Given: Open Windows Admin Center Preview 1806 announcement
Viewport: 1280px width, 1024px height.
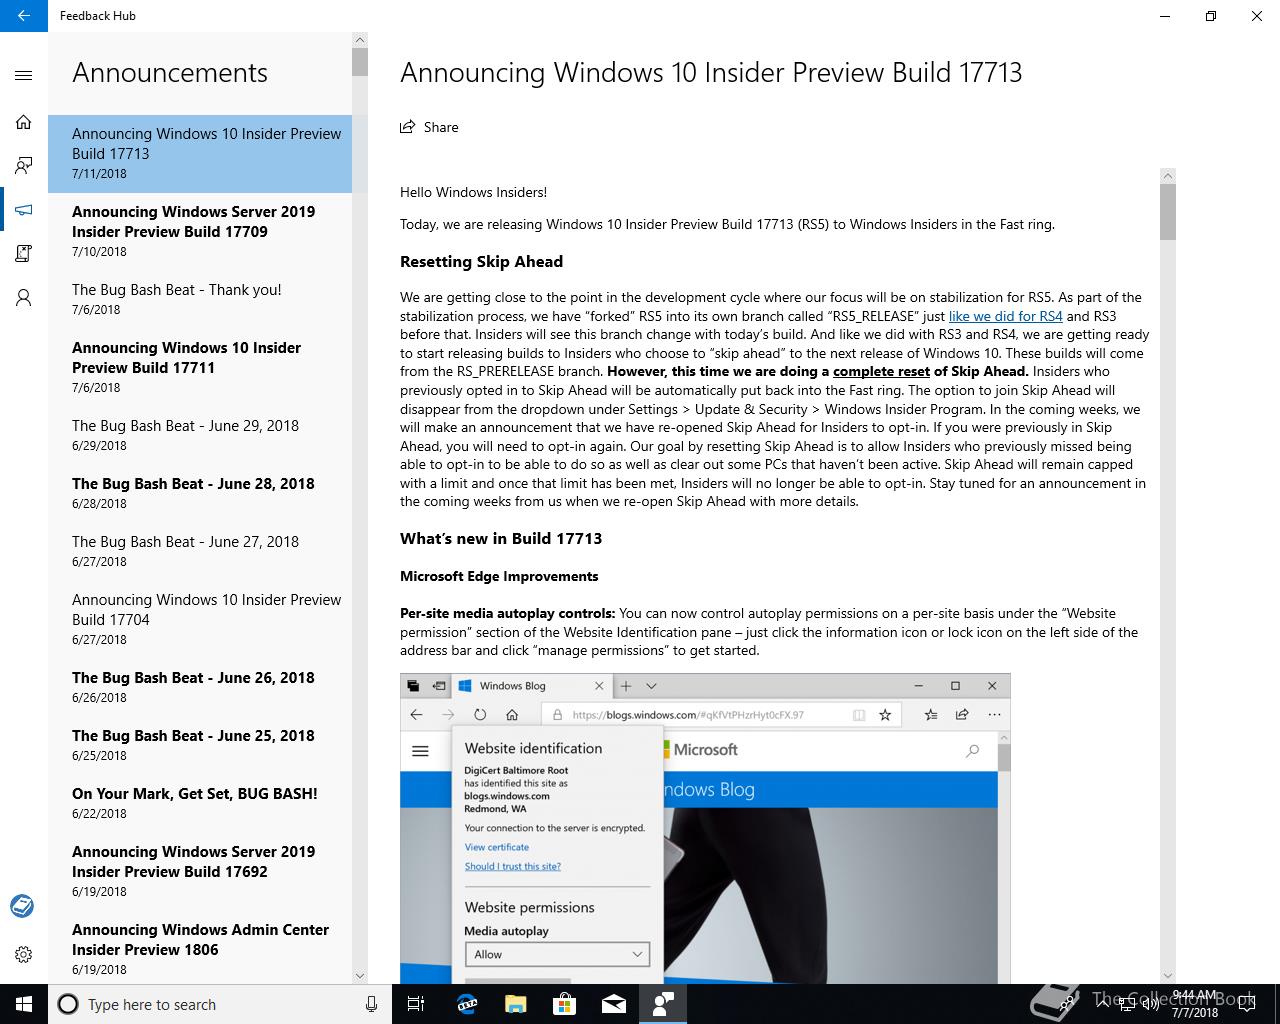Looking at the screenshot, I should [x=200, y=948].
